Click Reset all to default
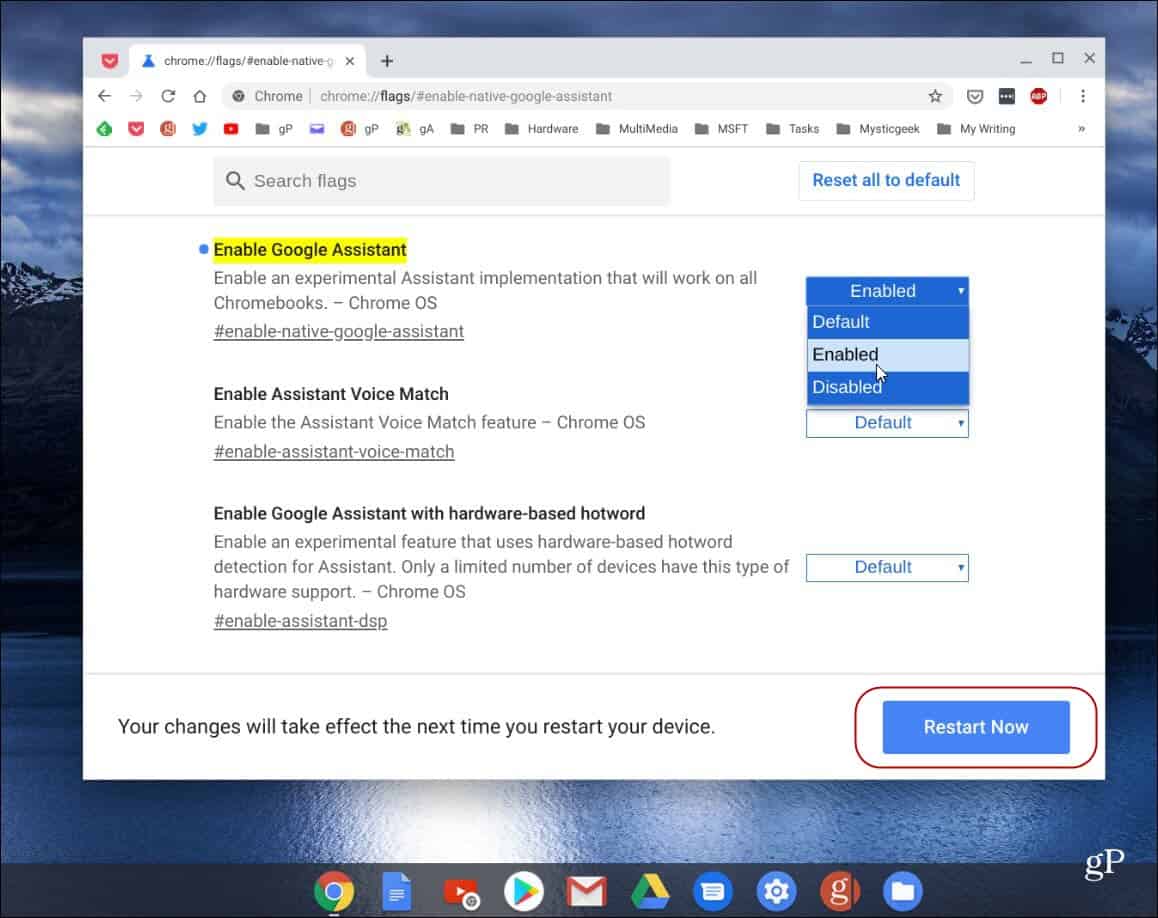 [x=886, y=180]
